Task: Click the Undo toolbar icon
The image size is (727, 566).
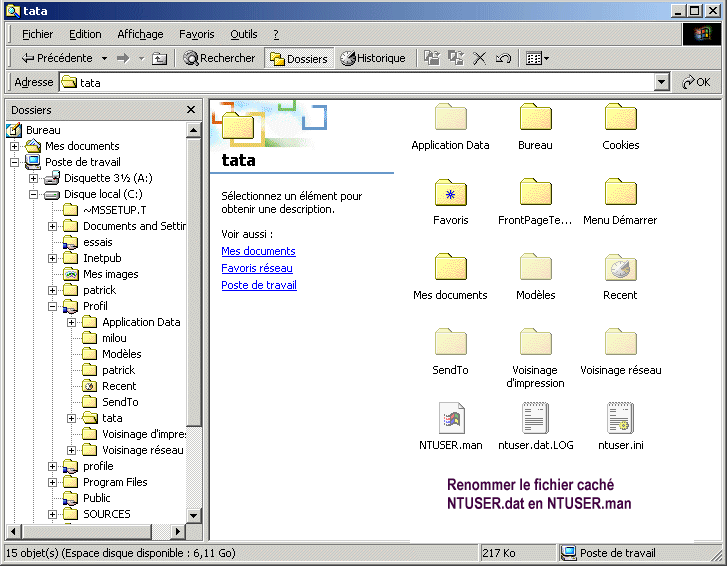Action: pyautogui.click(x=503, y=58)
